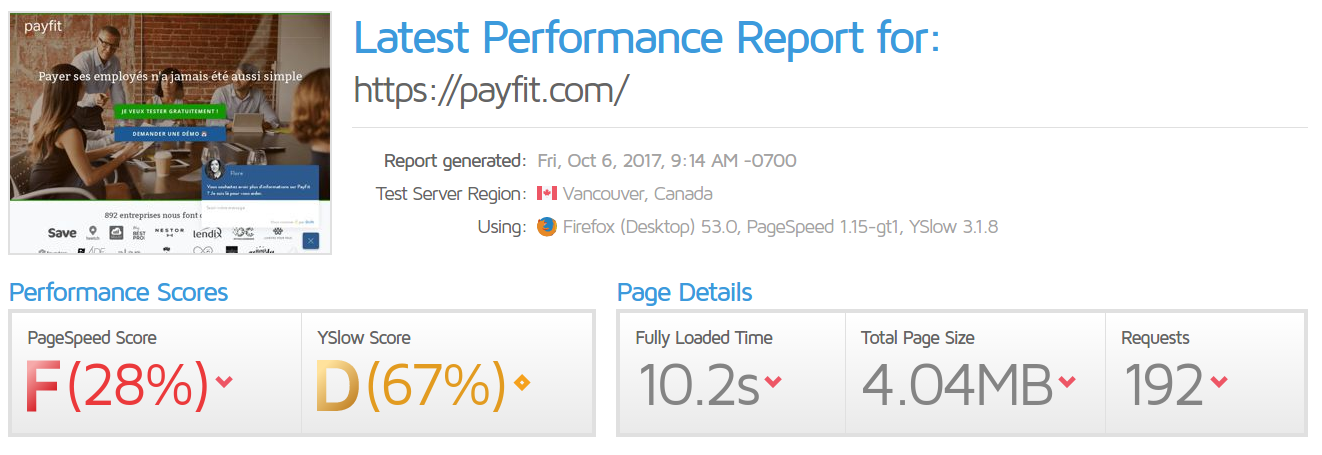Image resolution: width=1322 pixels, height=455 pixels.
Task: Click the red arrow next to 10.2s
Action: coord(773,382)
